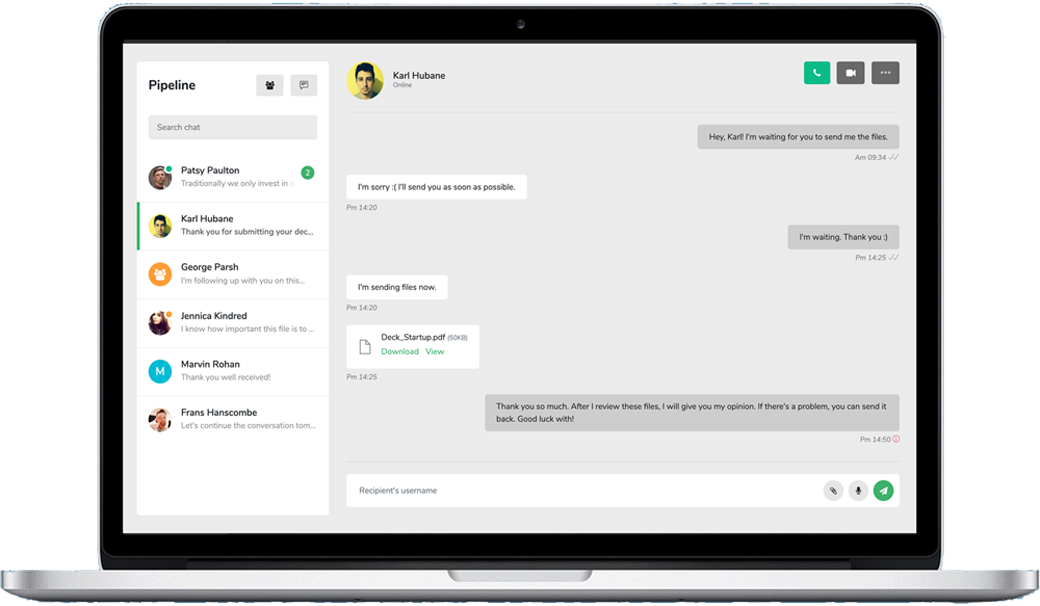Click the preview "Let's continue the conversation tom..."
The height and width of the screenshot is (606, 1040).
(x=248, y=426)
